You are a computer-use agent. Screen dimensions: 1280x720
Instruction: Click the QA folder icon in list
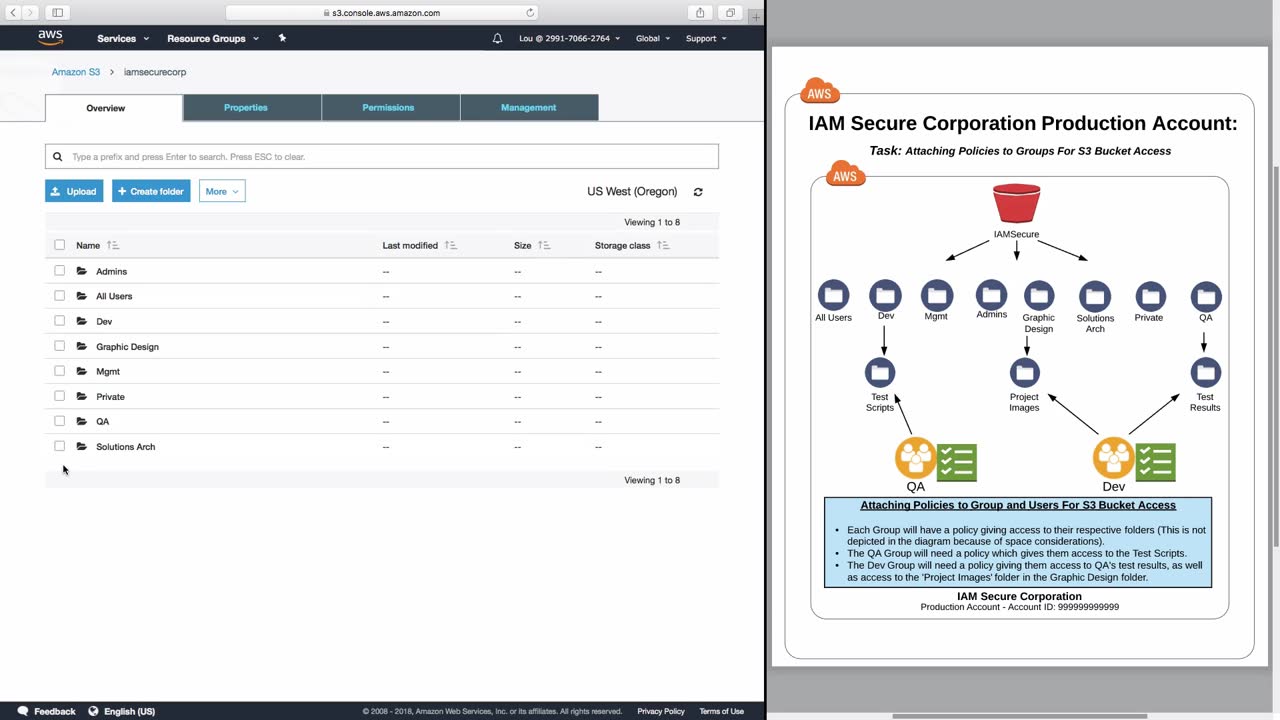(82, 421)
